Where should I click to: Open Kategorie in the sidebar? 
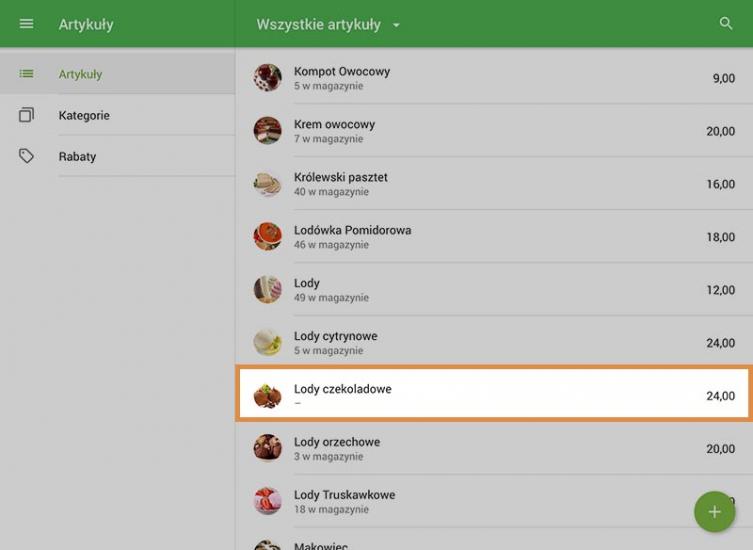(117, 115)
